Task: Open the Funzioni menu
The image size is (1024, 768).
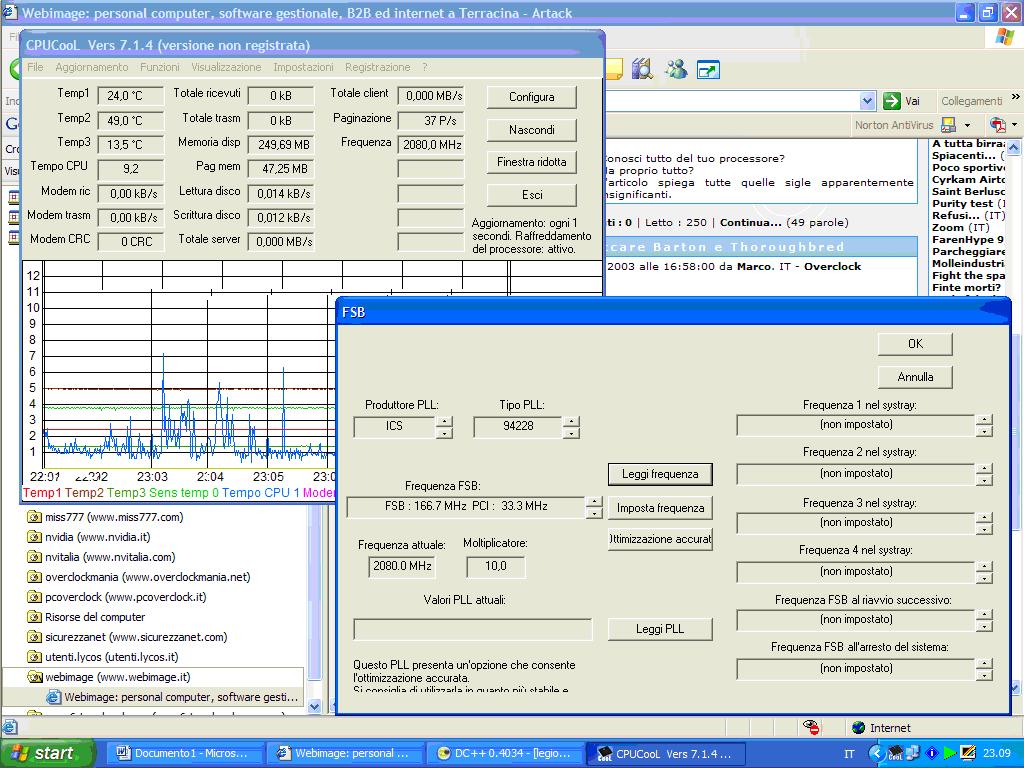Action: (159, 67)
